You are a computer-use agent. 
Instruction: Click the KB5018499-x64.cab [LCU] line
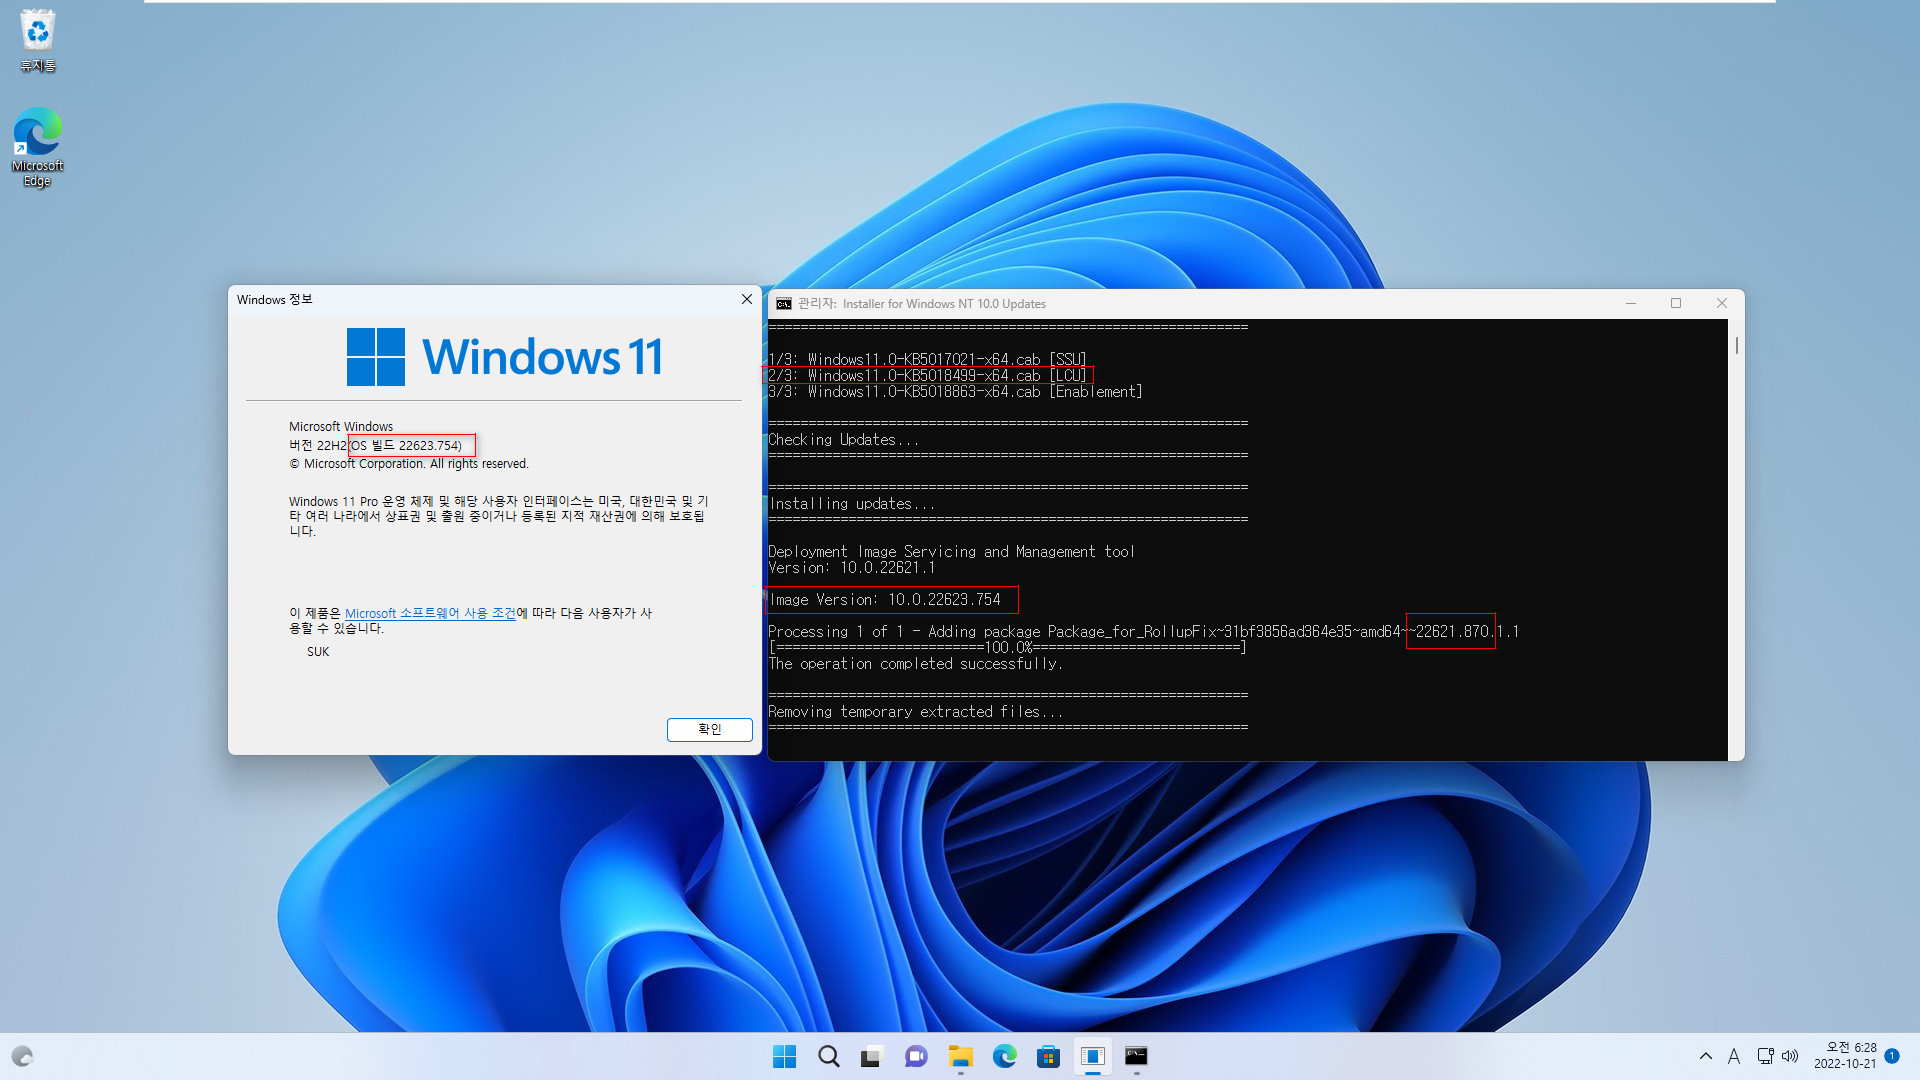927,376
